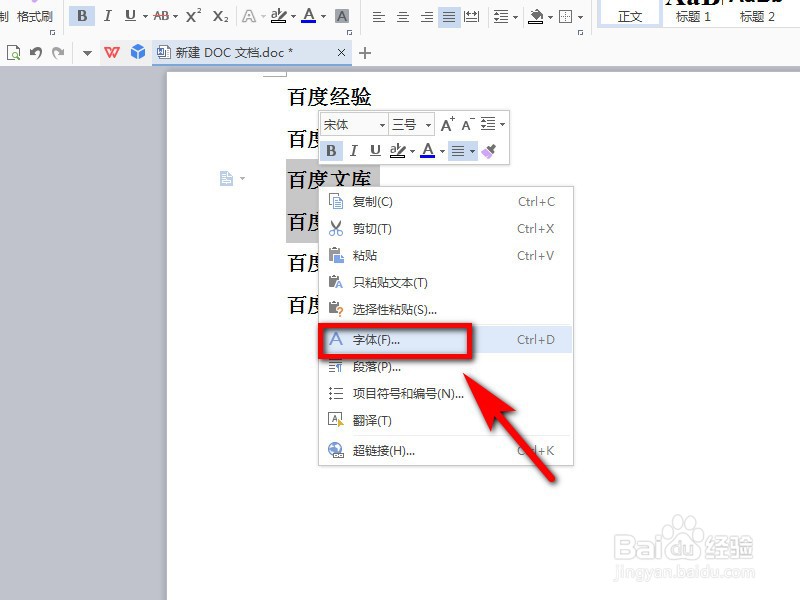
Task: Choose 超链接(H)... from context menu
Action: pyautogui.click(x=445, y=451)
